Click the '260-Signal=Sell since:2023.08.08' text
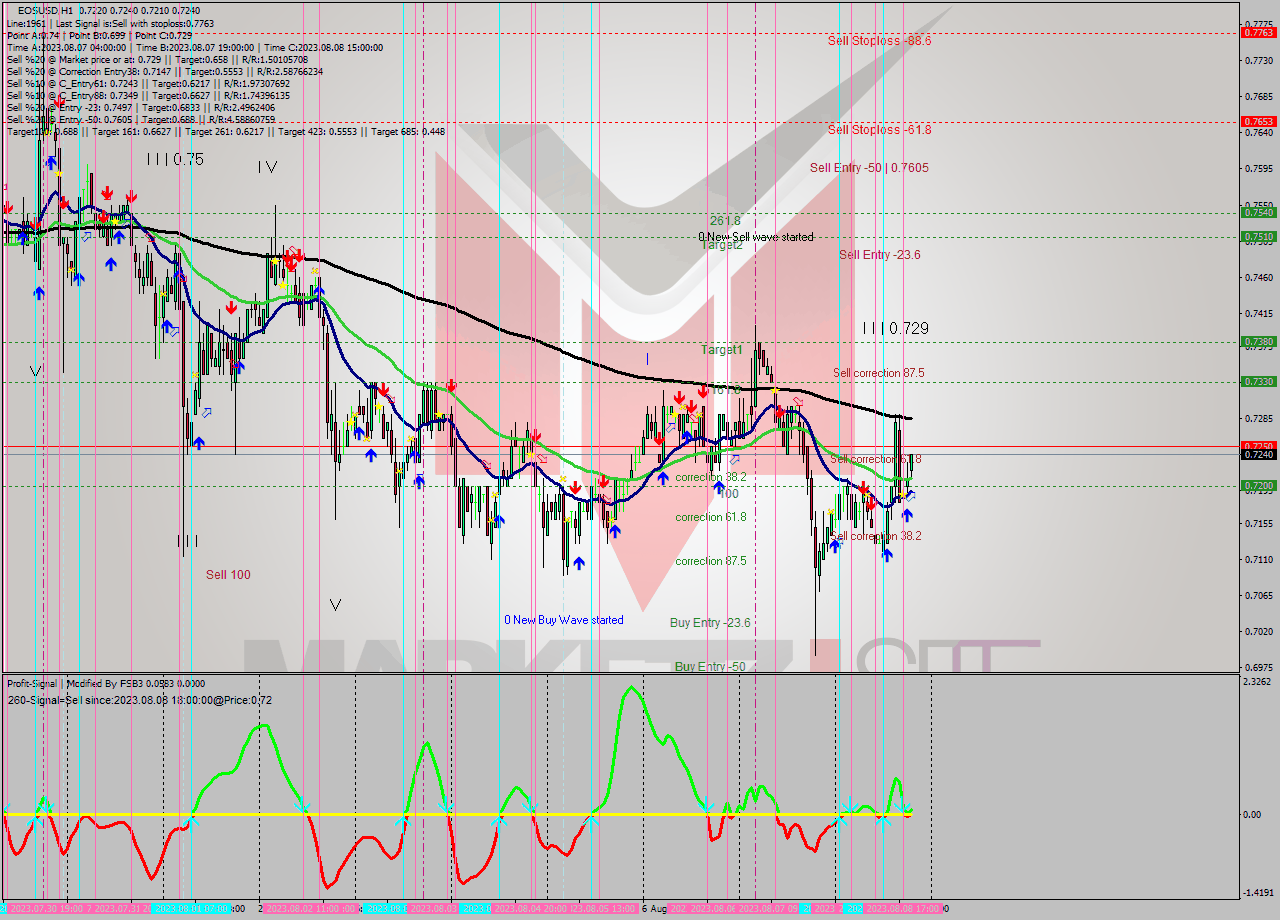The width and height of the screenshot is (1280, 920). click(x=140, y=700)
